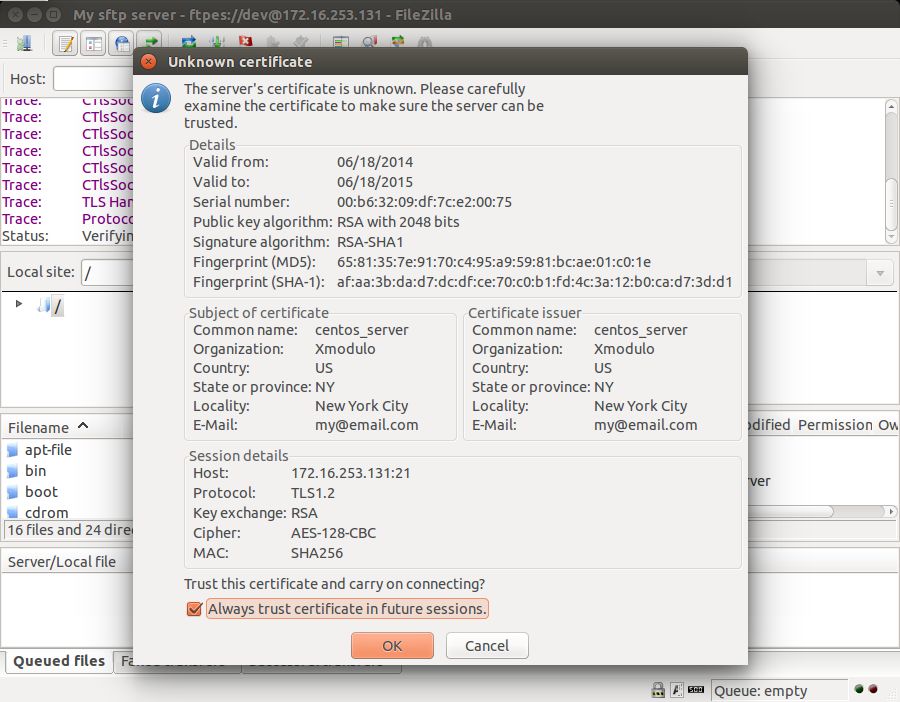Click the process queue toolbar icon
900x702 pixels.
217,41
